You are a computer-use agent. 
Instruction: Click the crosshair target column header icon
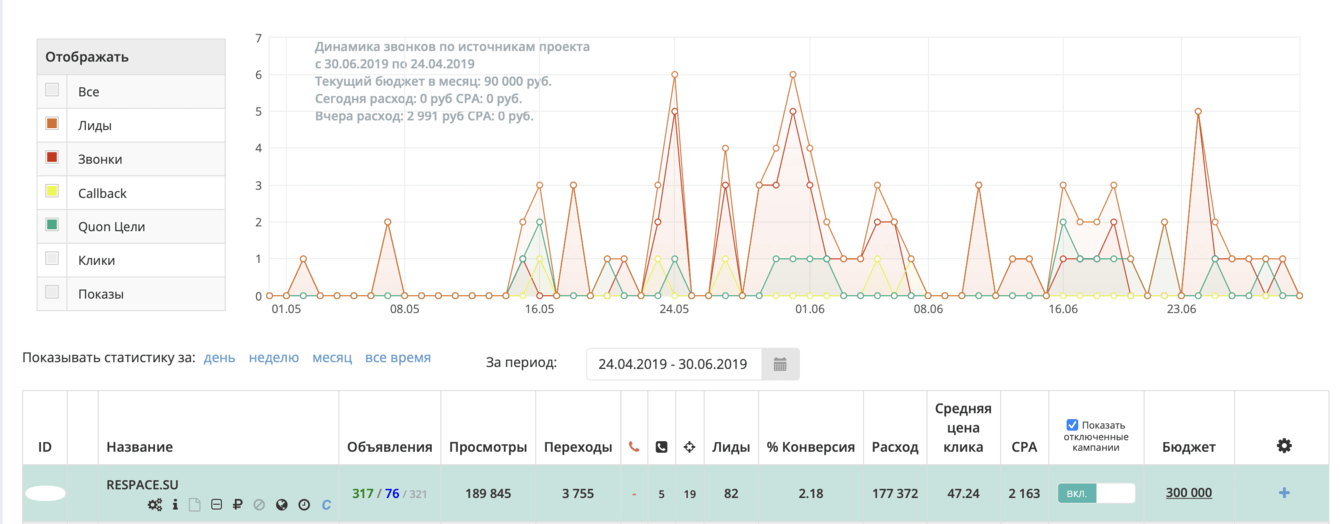point(689,447)
